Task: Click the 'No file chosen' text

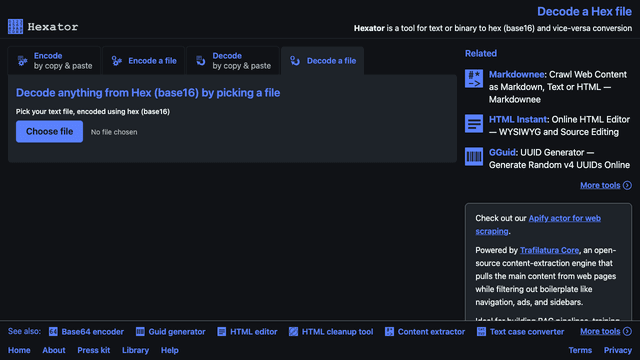Action: click(x=114, y=132)
